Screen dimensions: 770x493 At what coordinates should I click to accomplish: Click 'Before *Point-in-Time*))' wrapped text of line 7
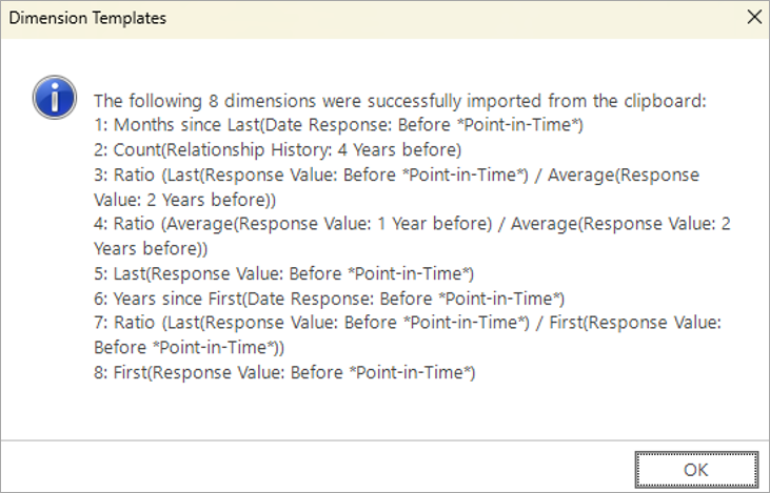189,348
